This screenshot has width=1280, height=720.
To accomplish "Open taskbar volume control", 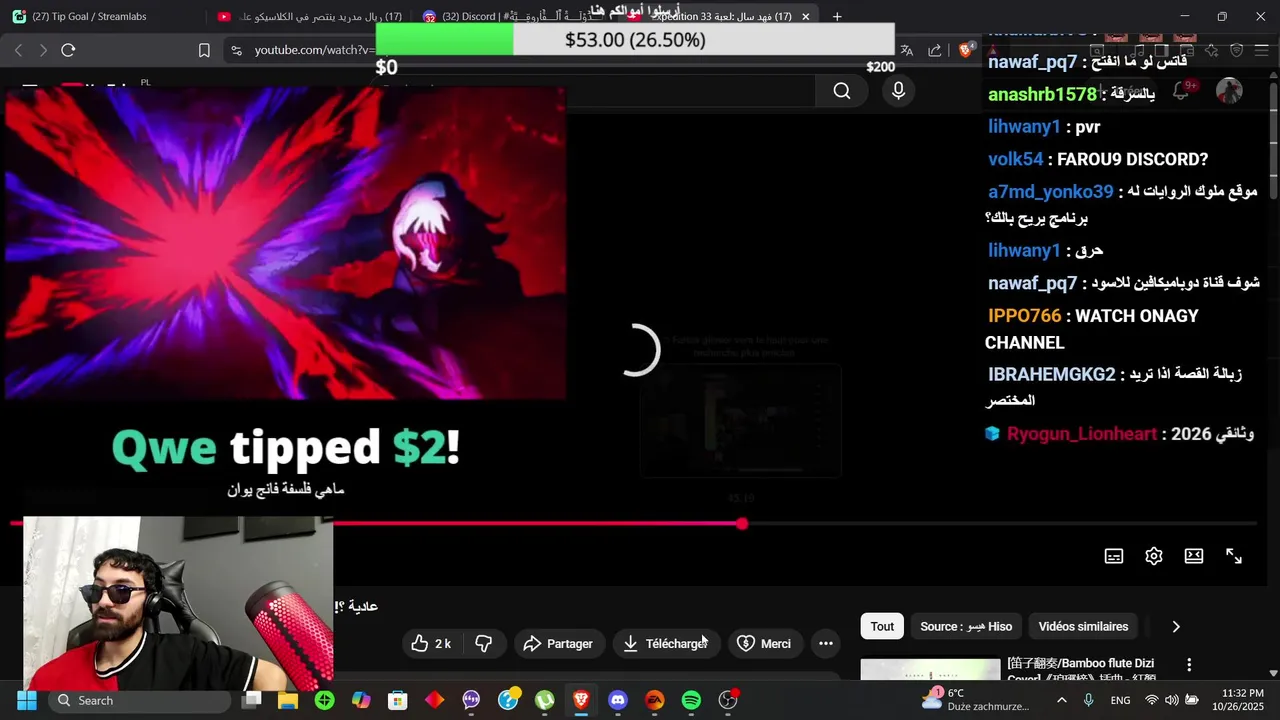I will pos(1171,700).
